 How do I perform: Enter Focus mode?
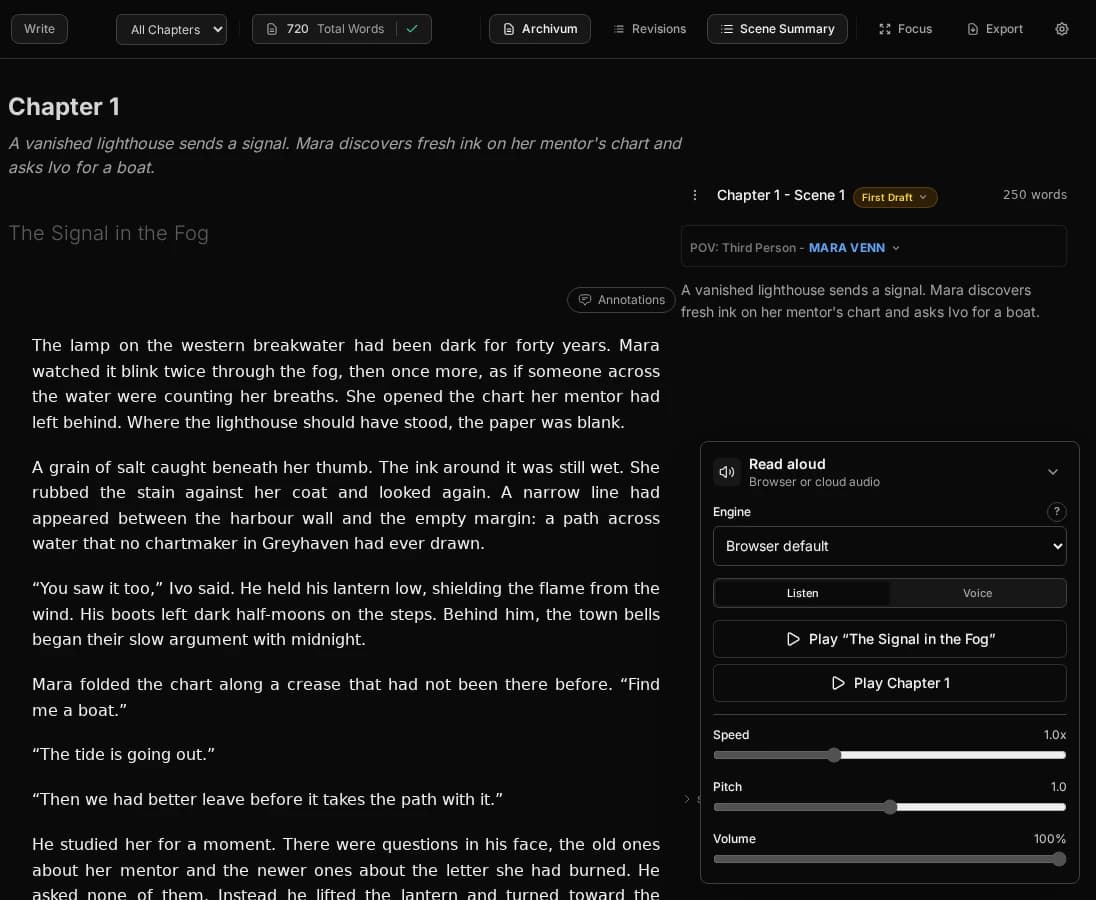(x=905, y=29)
